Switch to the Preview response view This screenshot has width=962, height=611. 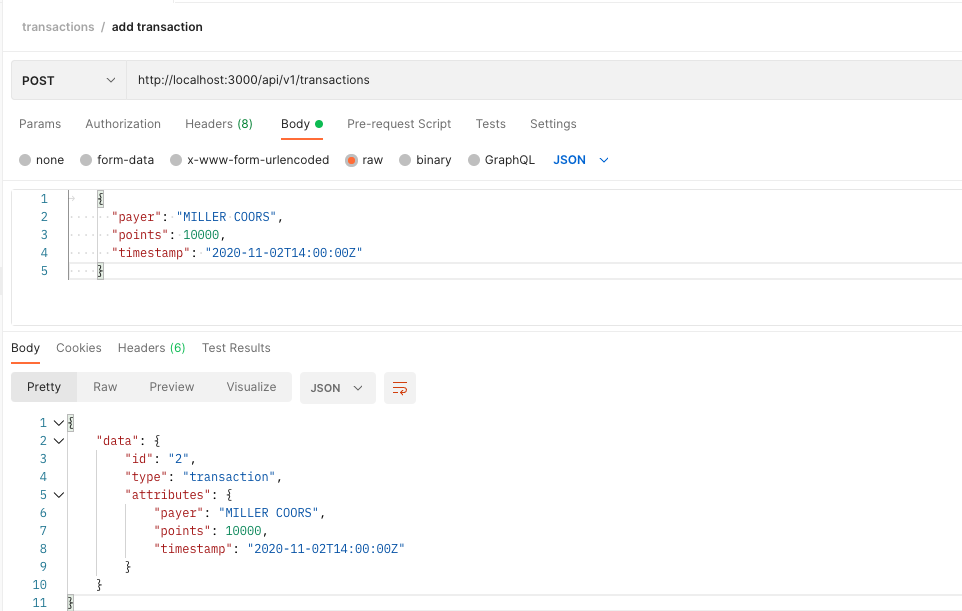[172, 387]
